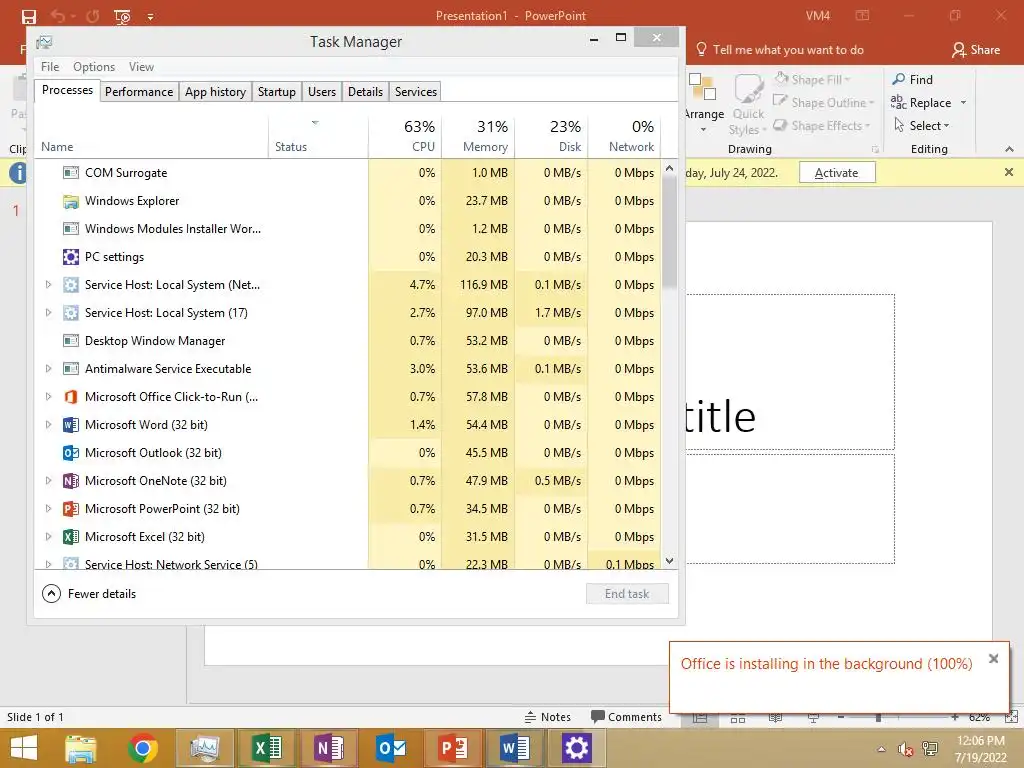Dismiss the Office installing notification
Viewport: 1024px width, 768px height.
[993, 659]
